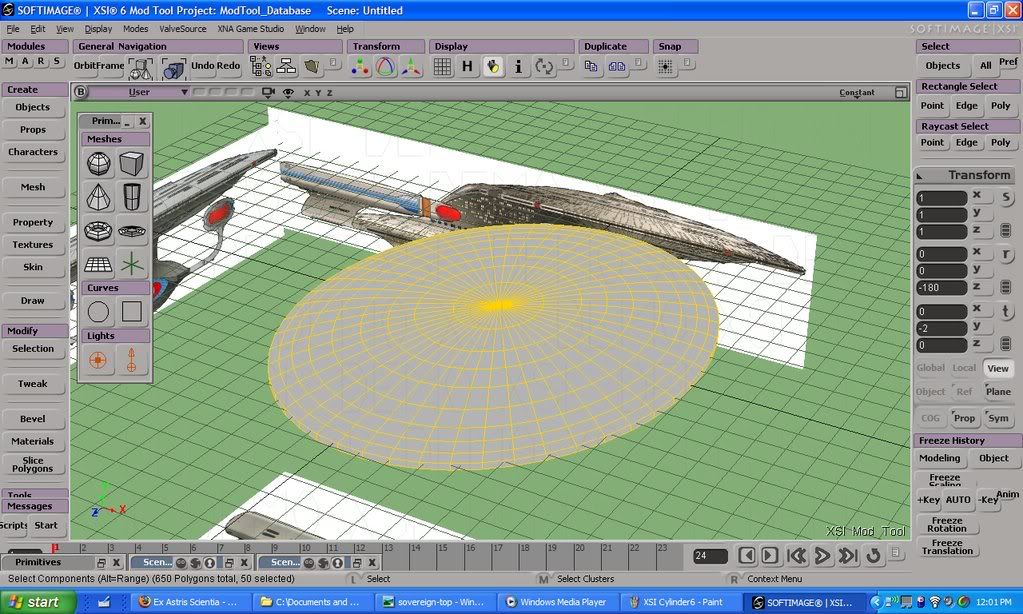The width and height of the screenshot is (1023, 614).
Task: Create a cone mesh primitive
Action: click(x=99, y=197)
